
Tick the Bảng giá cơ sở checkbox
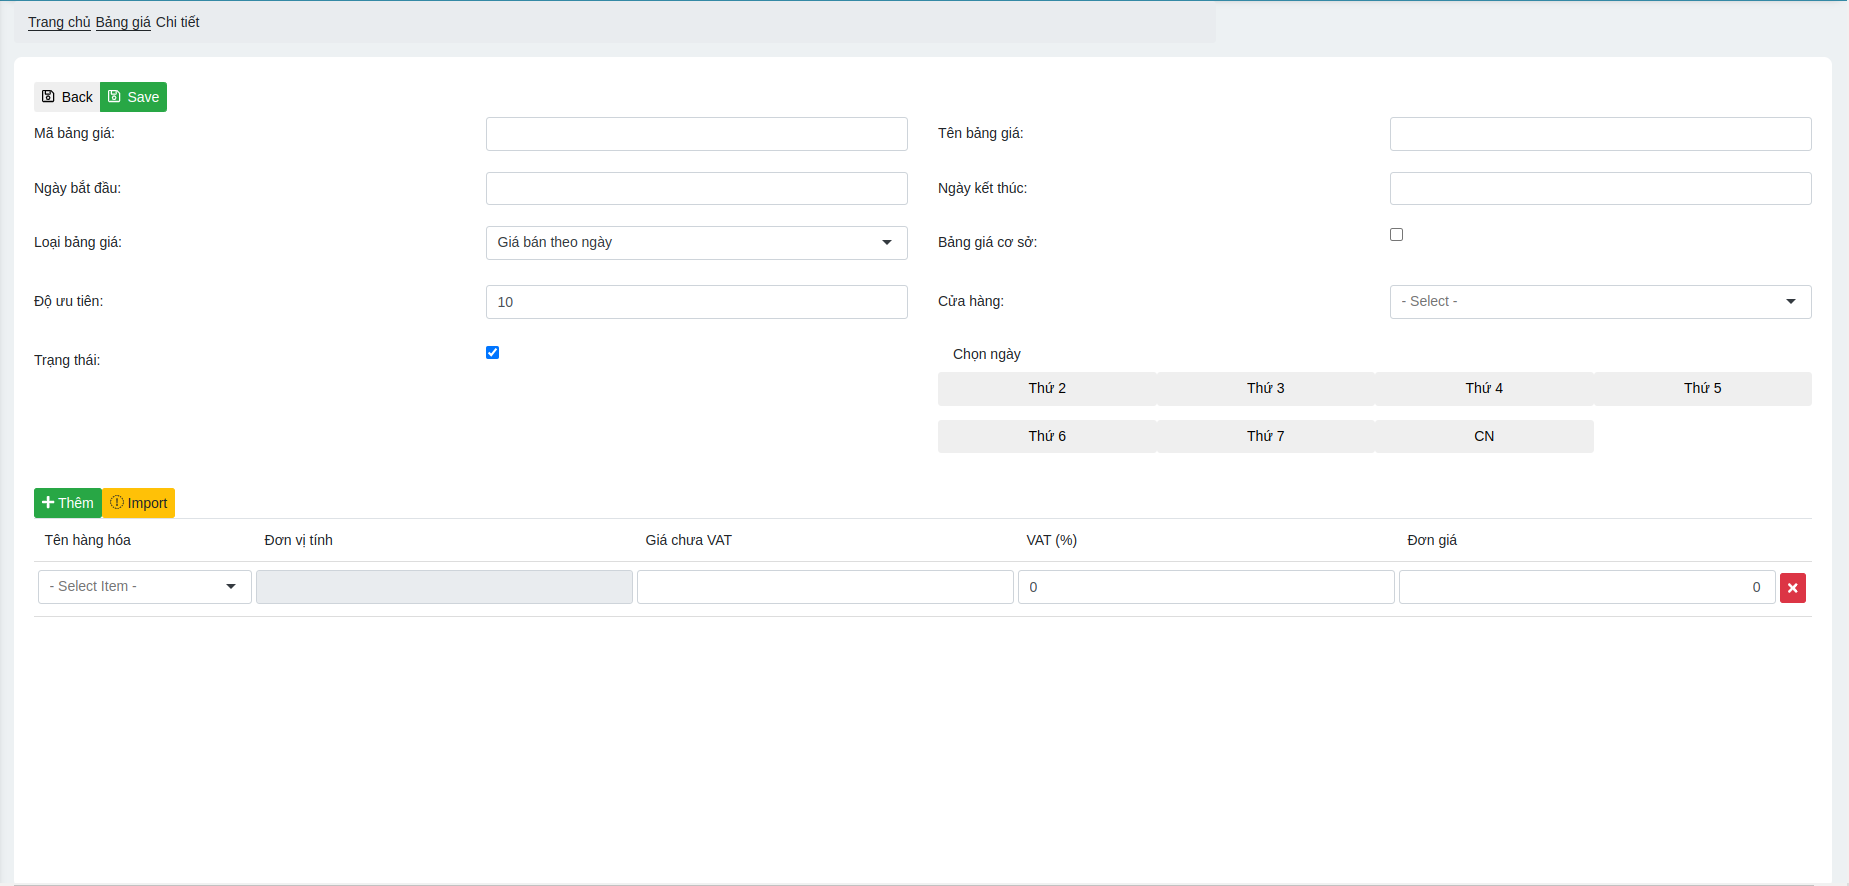tap(1396, 235)
